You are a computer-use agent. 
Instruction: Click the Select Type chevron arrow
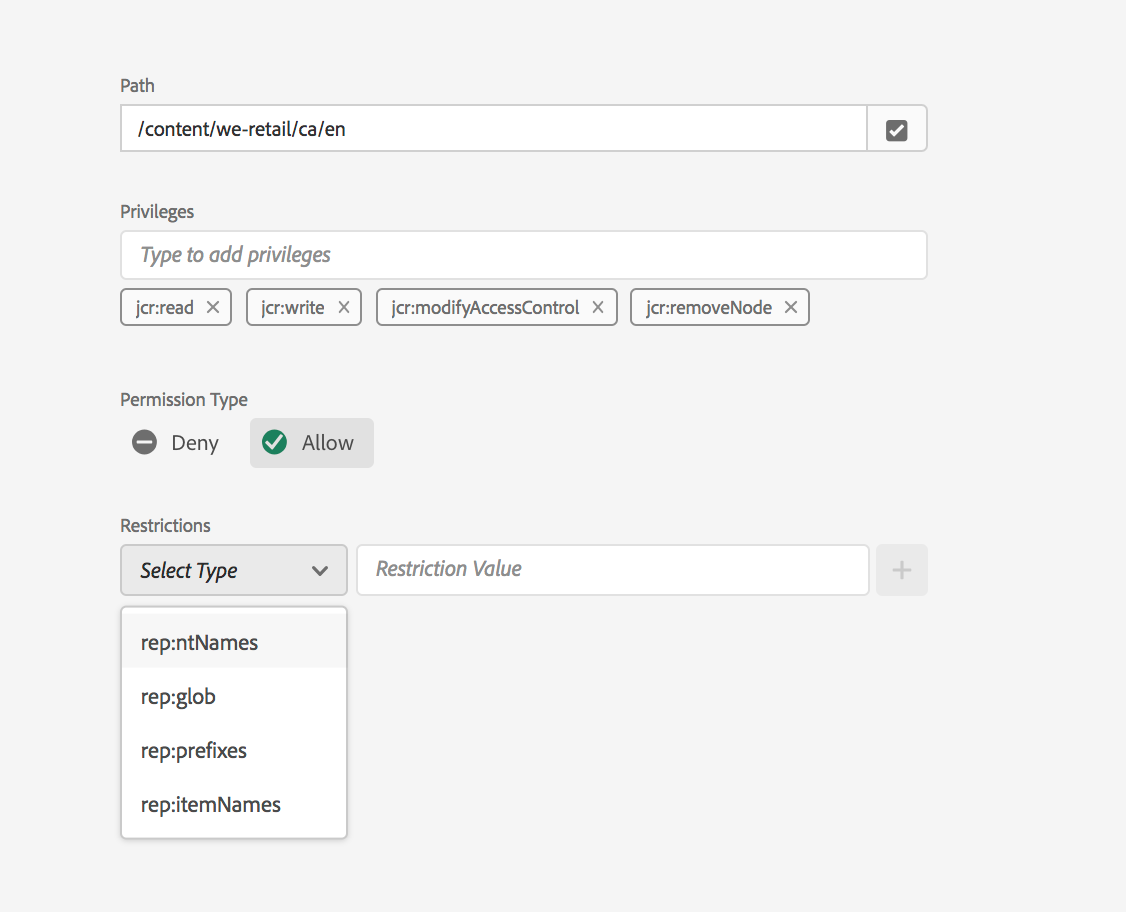point(320,571)
